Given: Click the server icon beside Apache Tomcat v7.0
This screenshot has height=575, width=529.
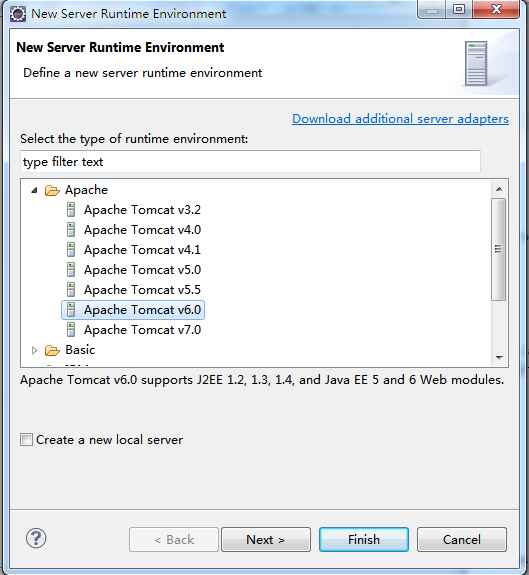Looking at the screenshot, I should coord(71,330).
